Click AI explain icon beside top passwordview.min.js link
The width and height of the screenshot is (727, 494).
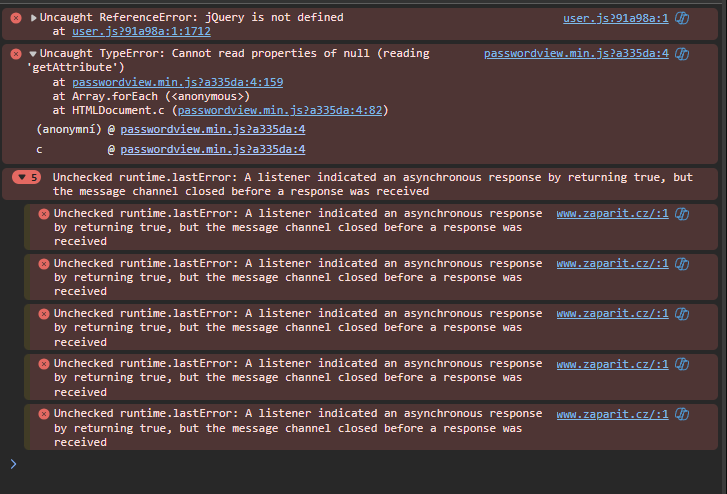pyautogui.click(x=682, y=54)
